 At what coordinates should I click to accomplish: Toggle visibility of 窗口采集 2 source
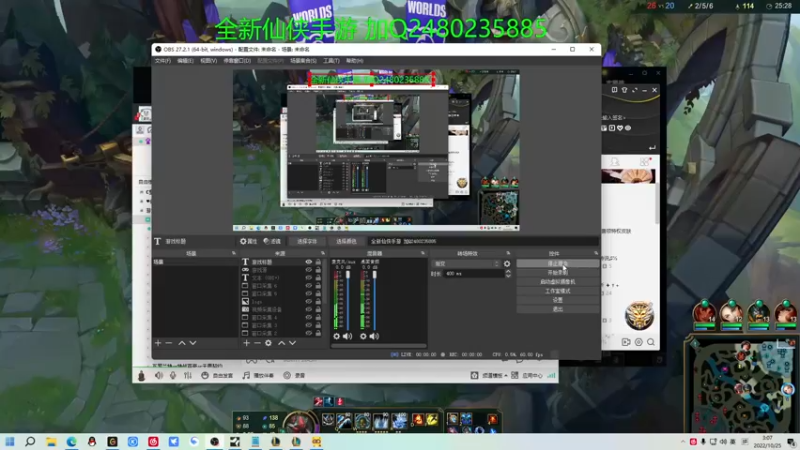[x=309, y=333]
